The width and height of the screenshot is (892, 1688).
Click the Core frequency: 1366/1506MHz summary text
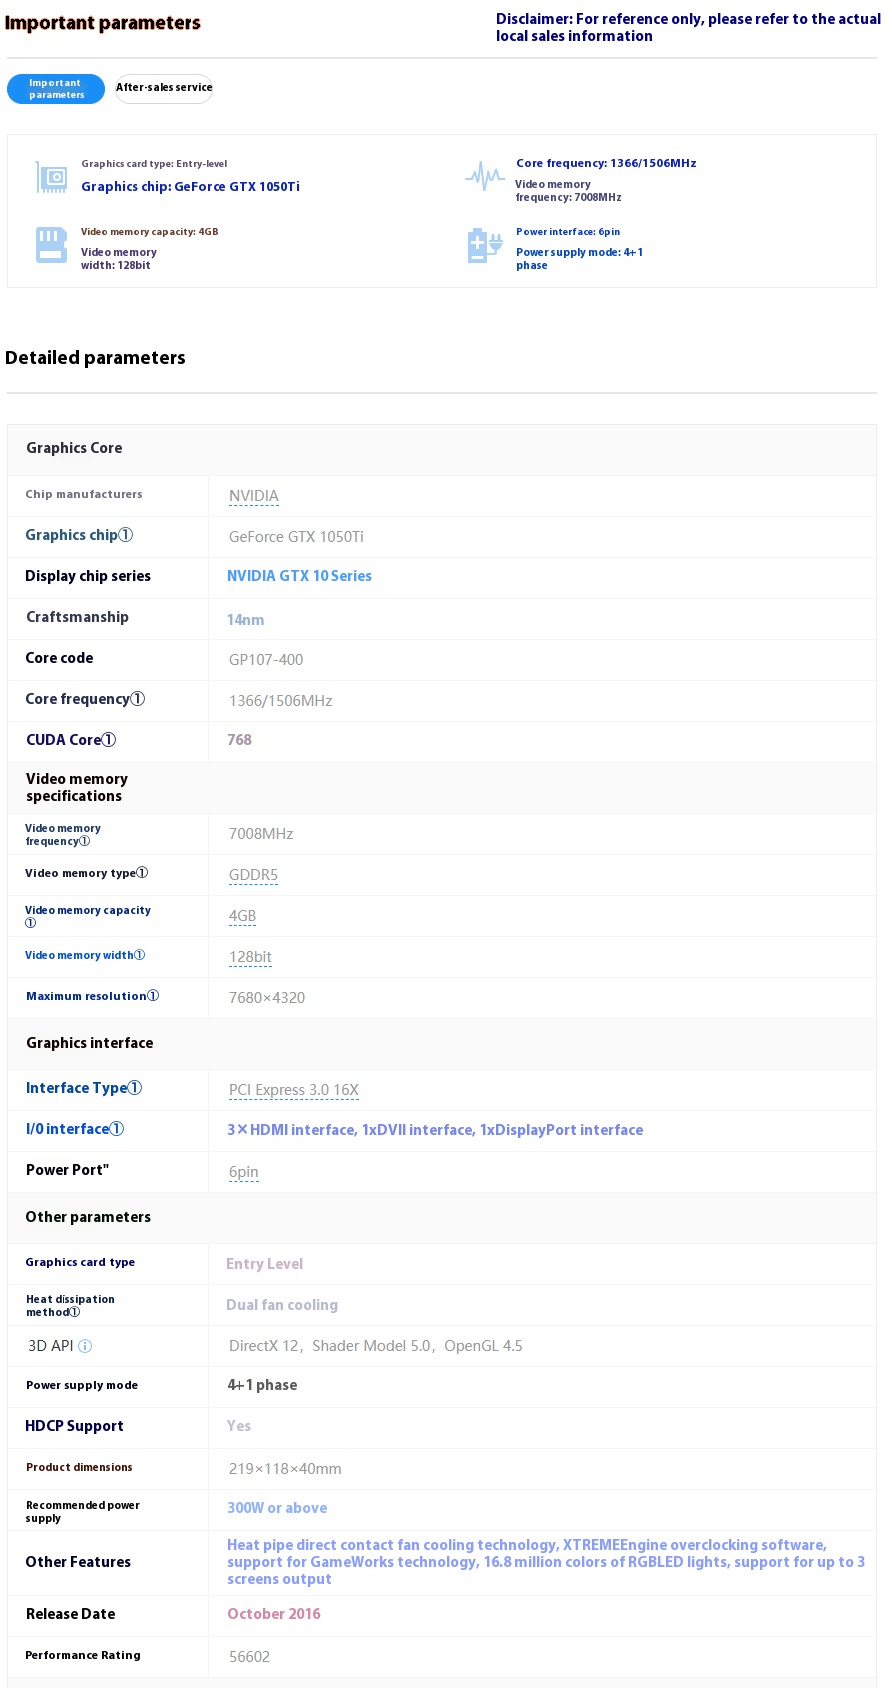pyautogui.click(x=606, y=163)
